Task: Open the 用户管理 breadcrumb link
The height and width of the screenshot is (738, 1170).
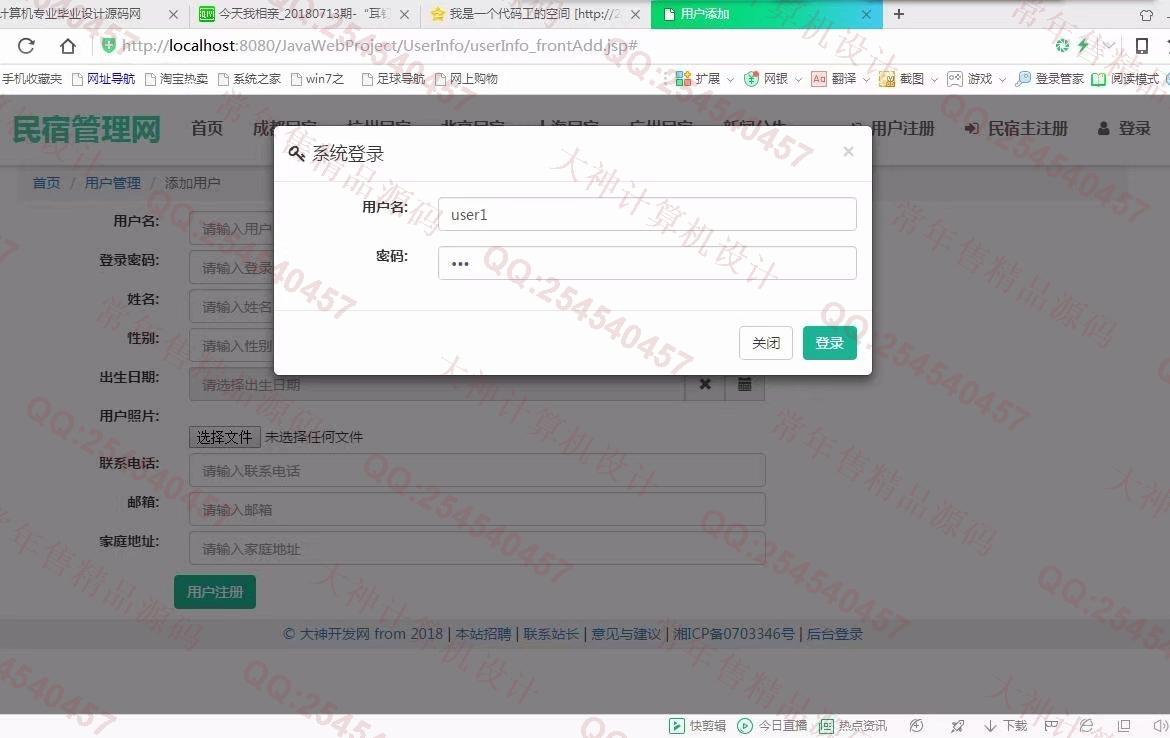Action: pyautogui.click(x=113, y=183)
